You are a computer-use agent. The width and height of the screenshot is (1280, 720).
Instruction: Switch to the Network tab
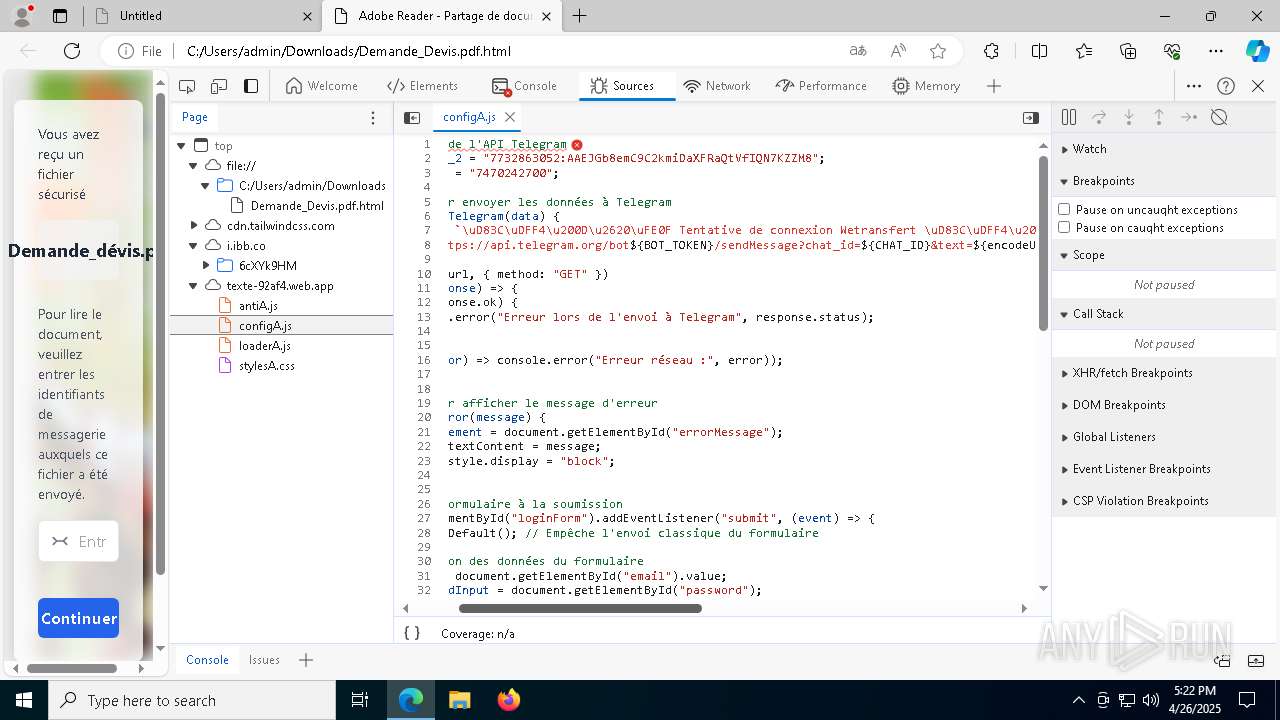tap(717, 86)
